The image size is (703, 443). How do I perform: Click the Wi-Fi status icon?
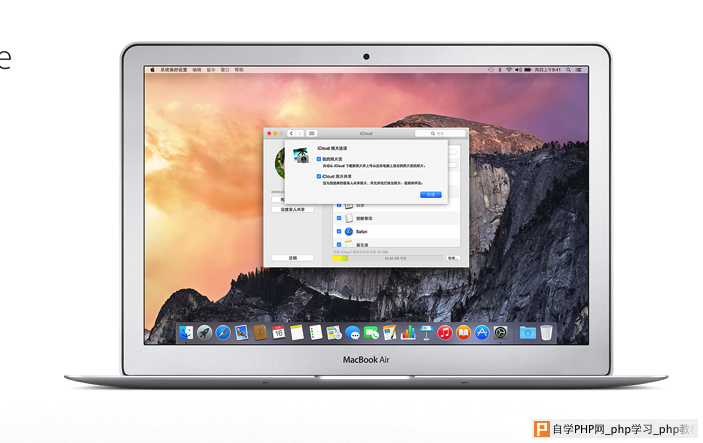click(x=509, y=70)
